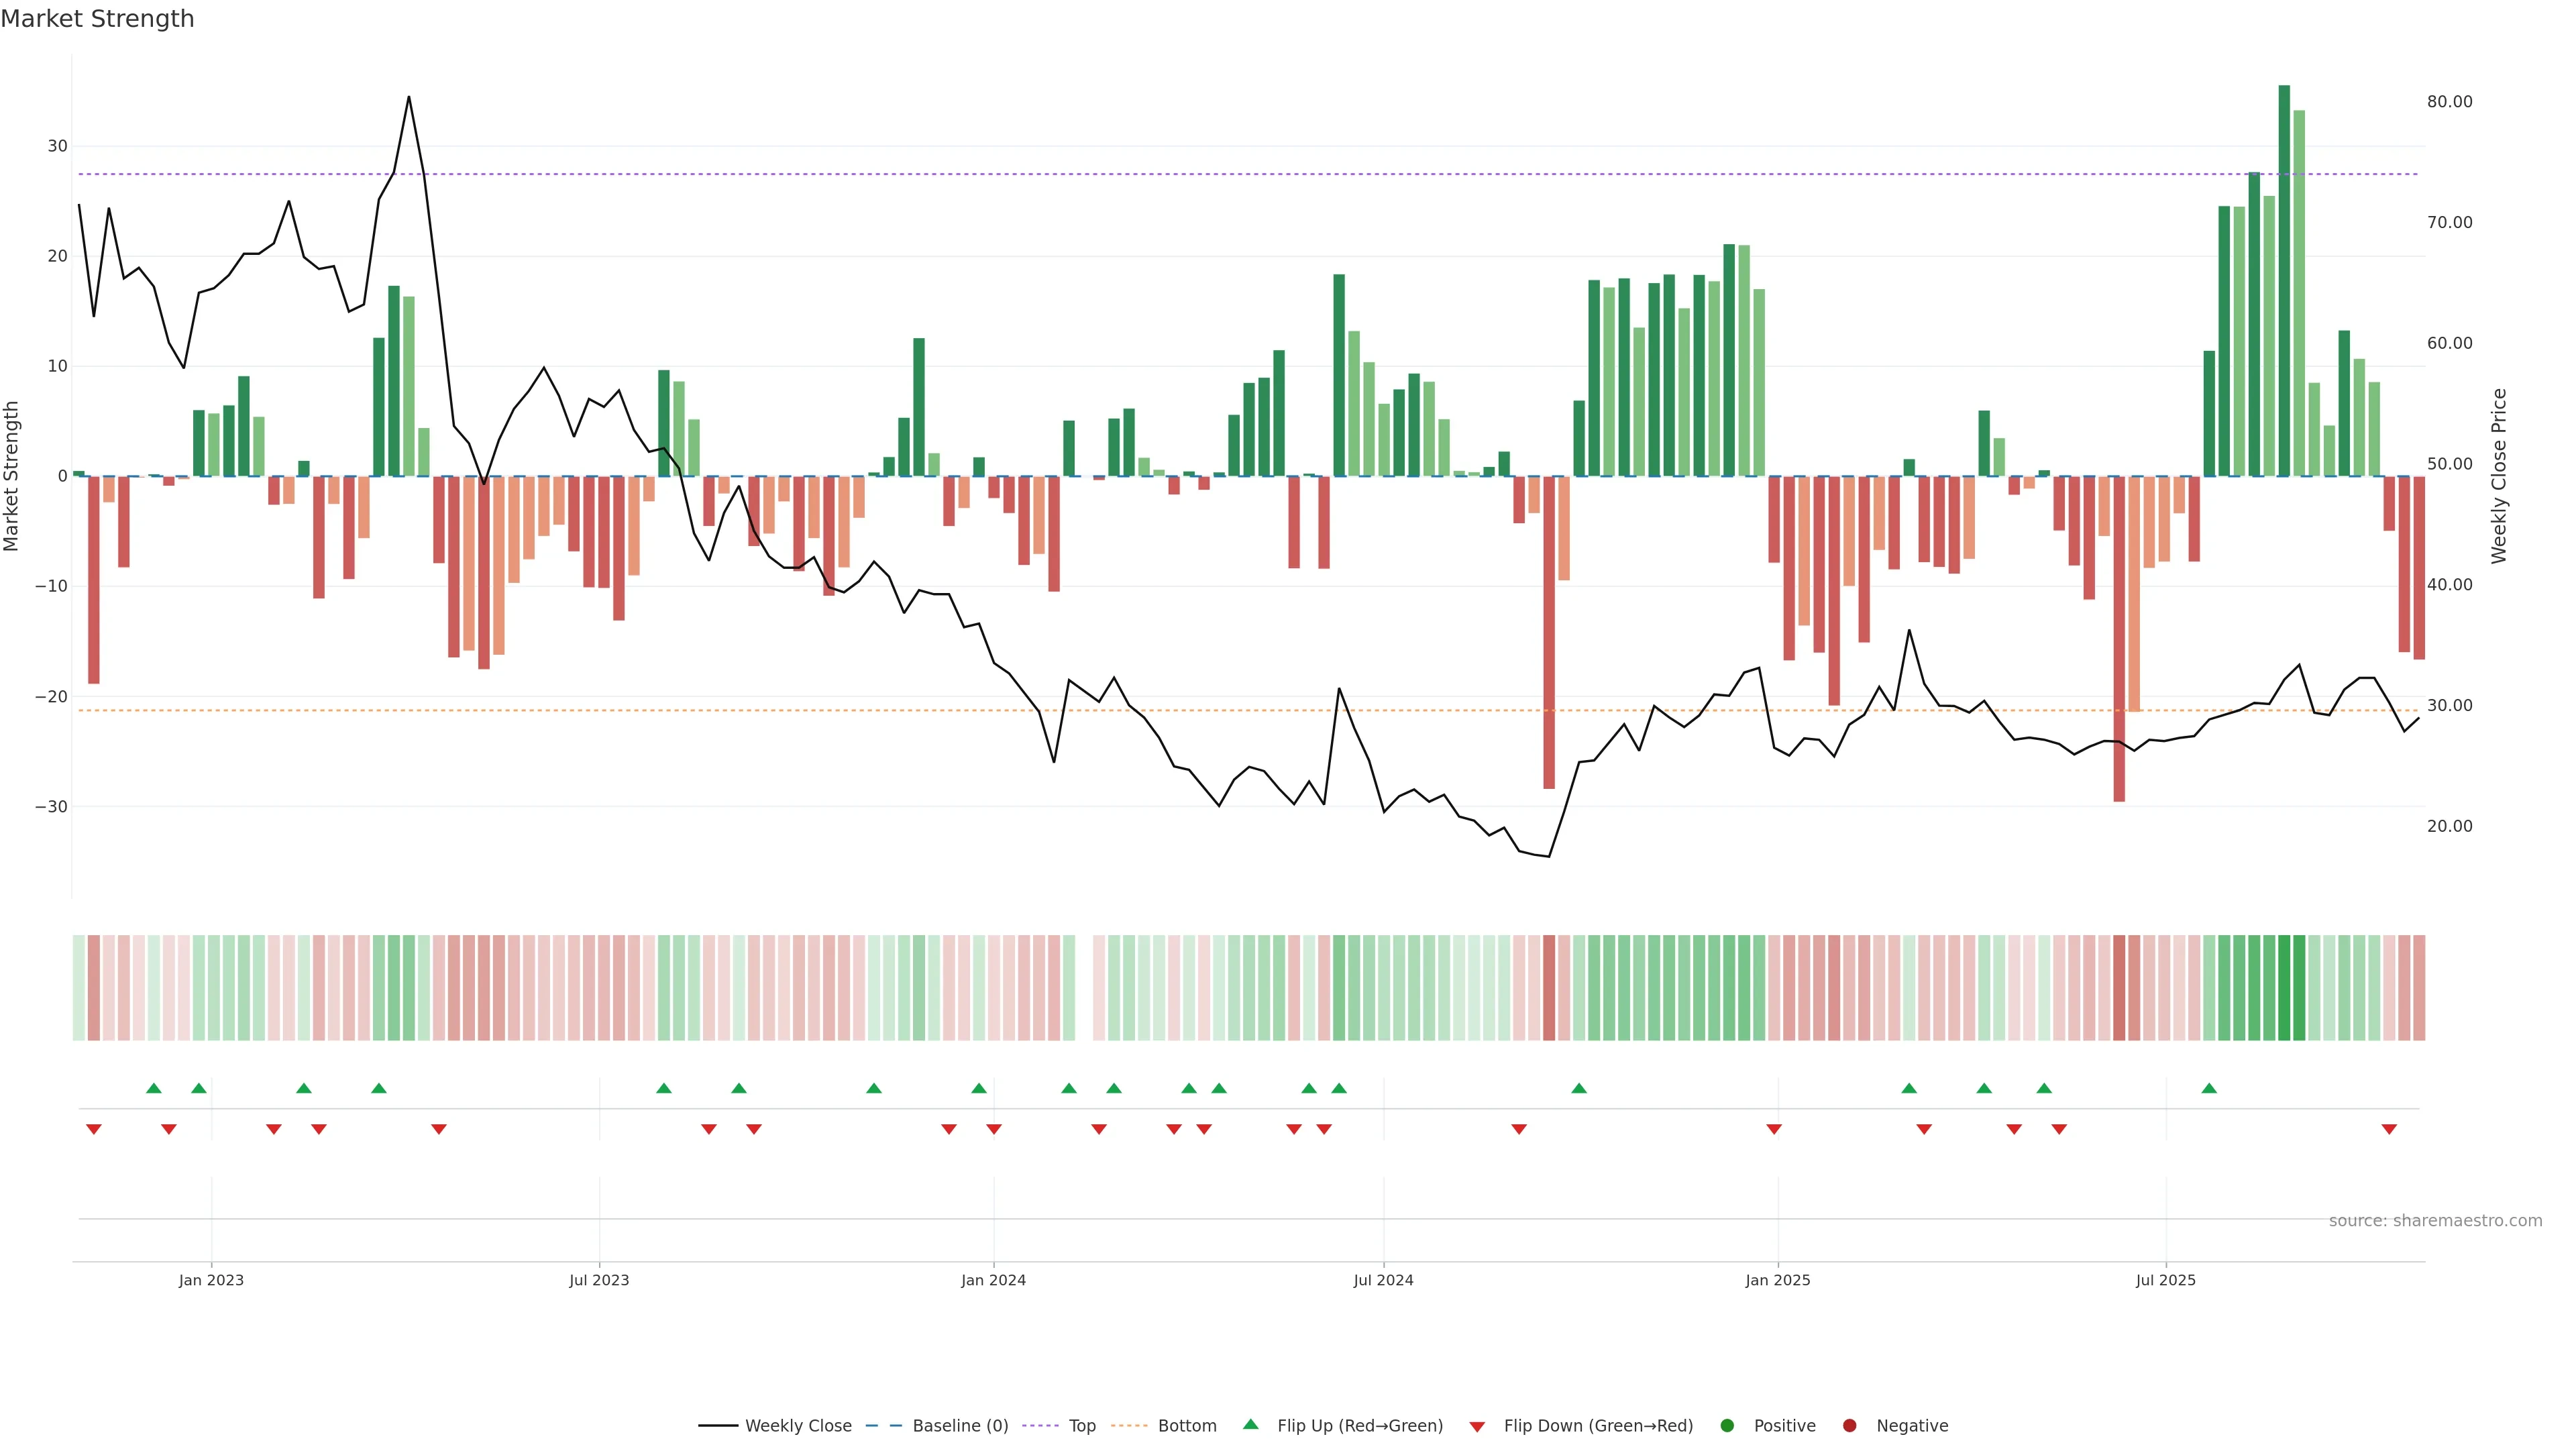Click the Market Strength chart title
This screenshot has width=2576, height=1449.
[97, 19]
